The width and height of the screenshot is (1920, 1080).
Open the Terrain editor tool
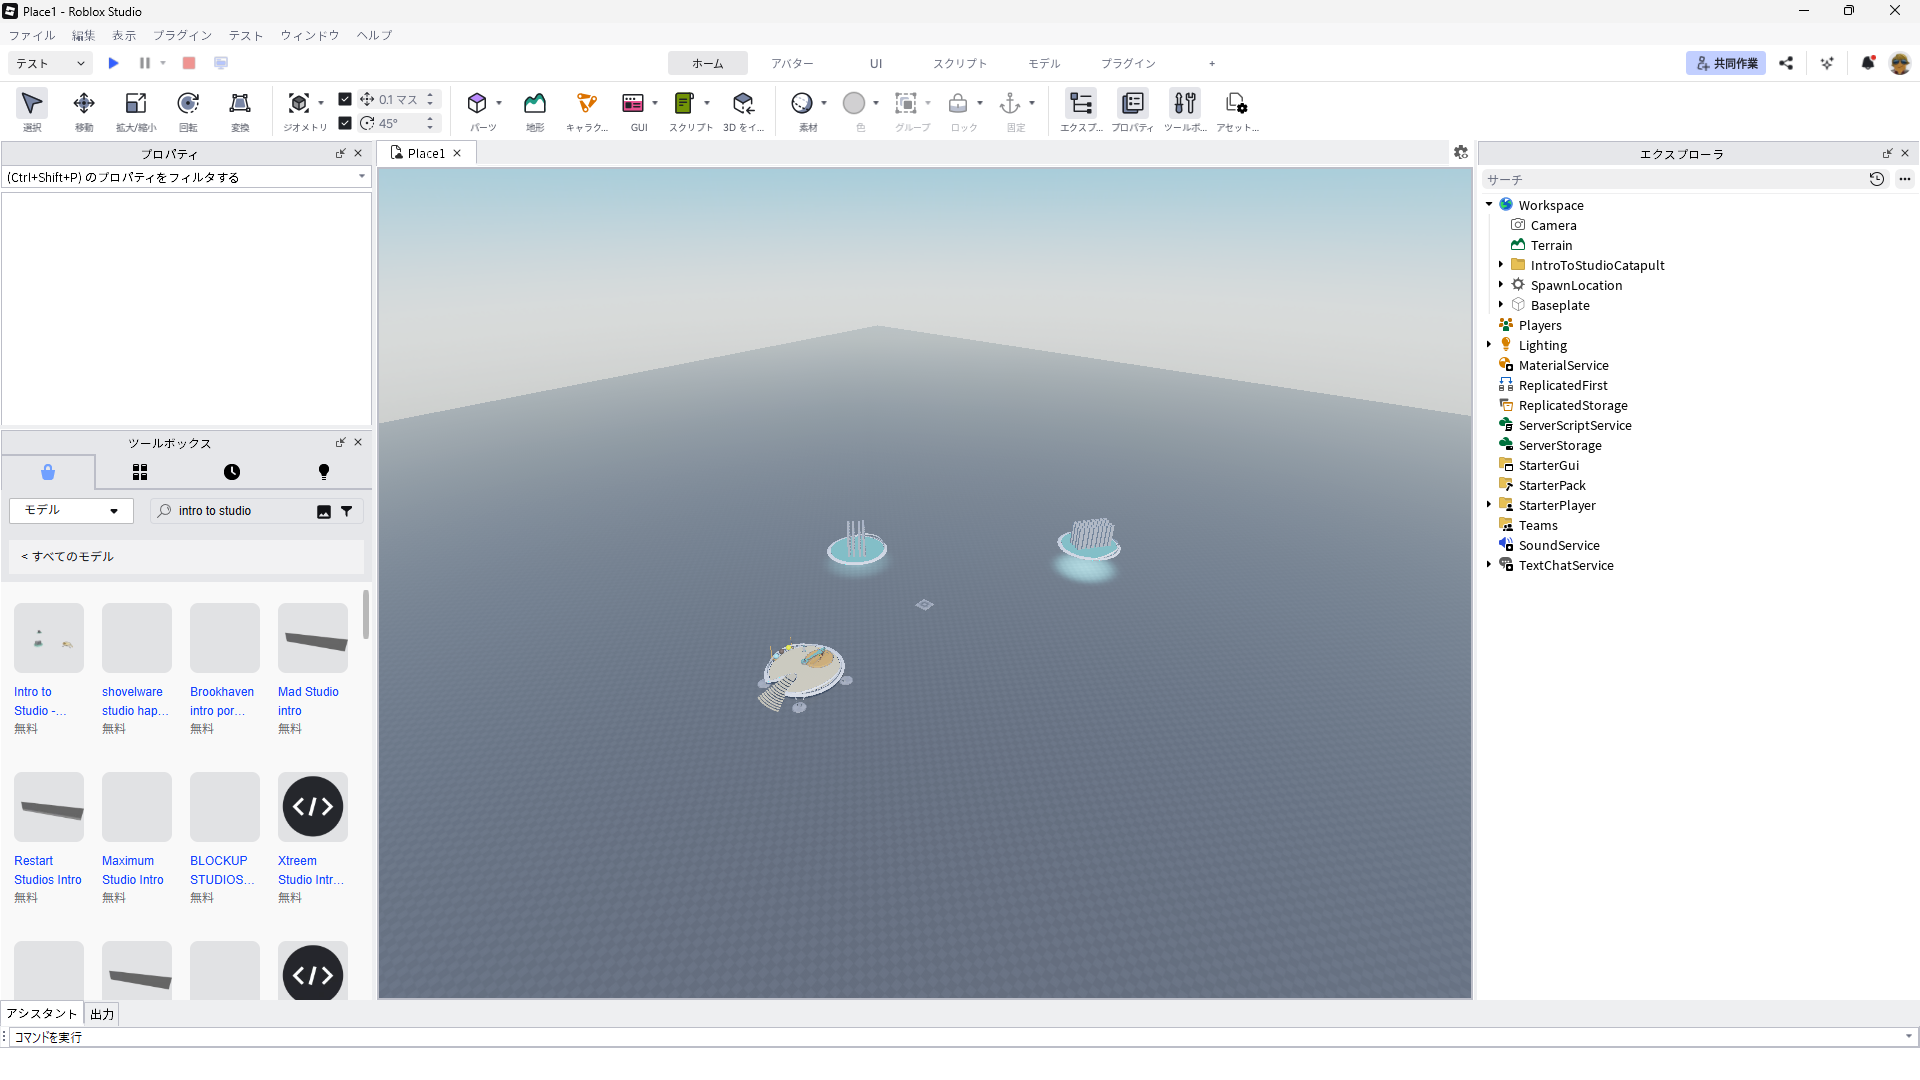[x=535, y=104]
